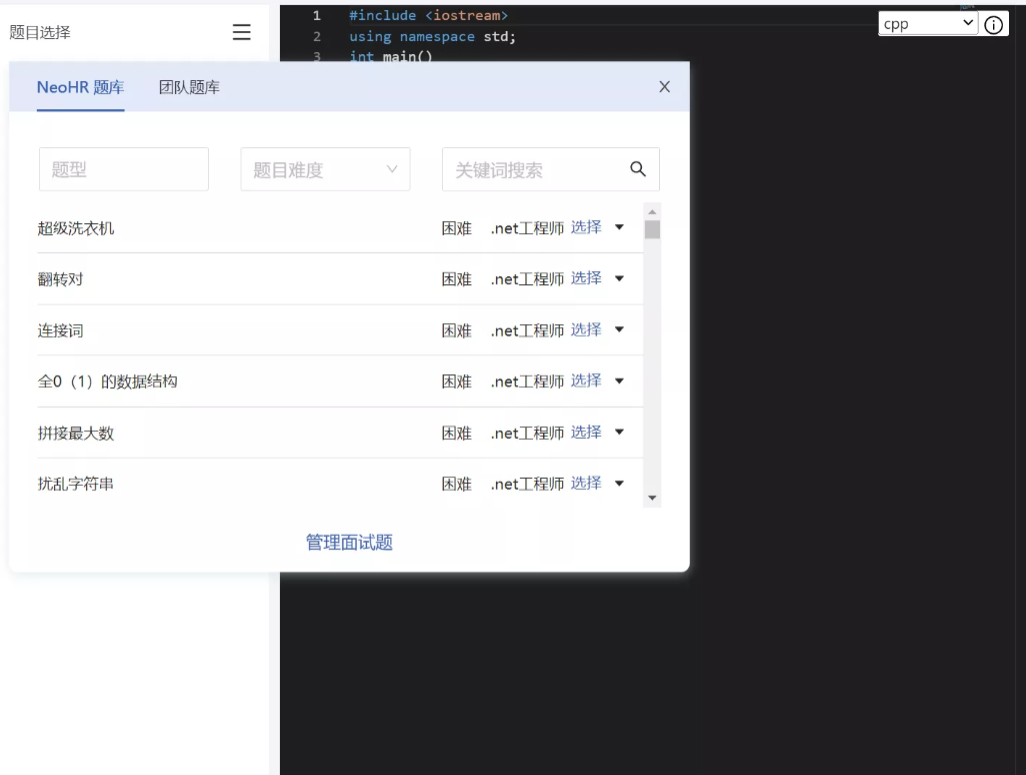1026x775 pixels.
Task: Click code line 2 using namespace std
Action: point(433,37)
